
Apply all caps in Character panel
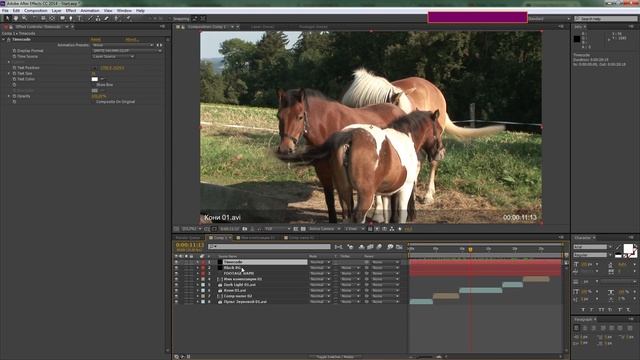601,310
